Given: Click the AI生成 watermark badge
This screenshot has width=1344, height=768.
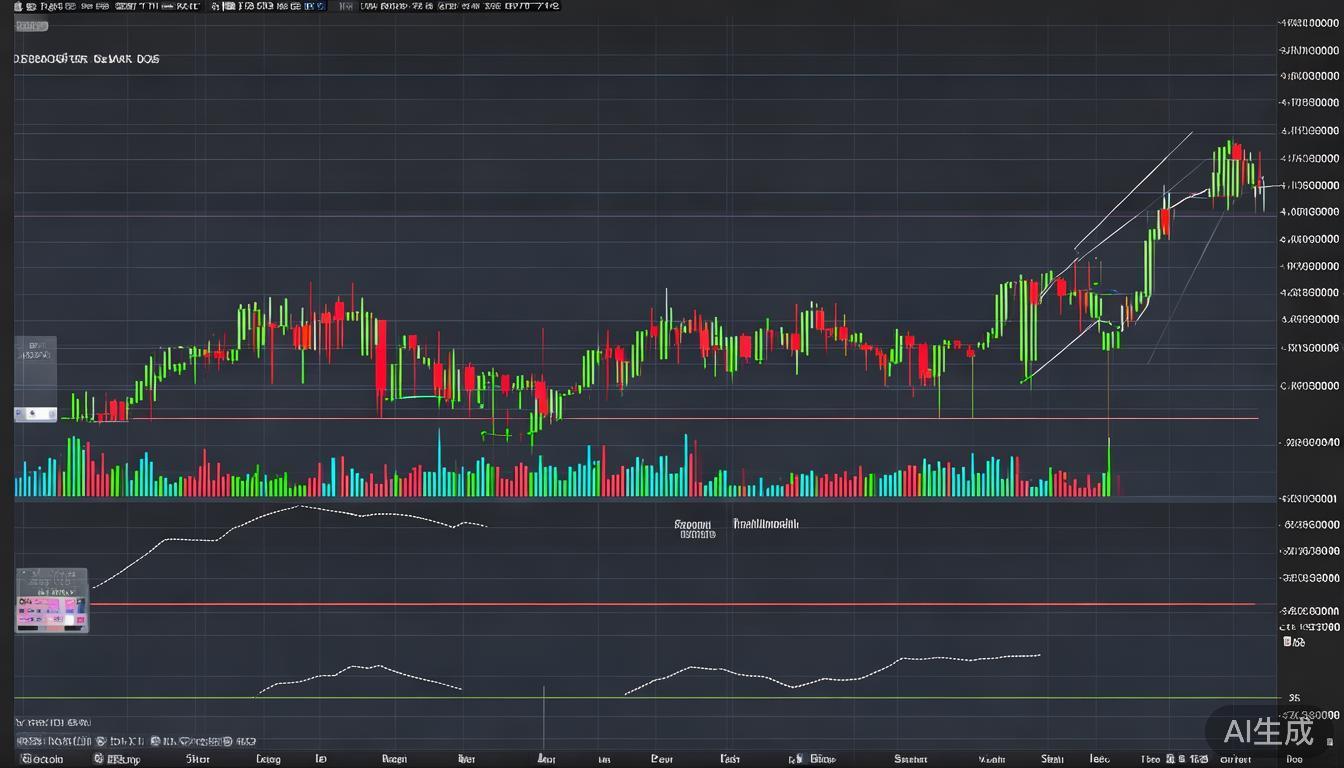Looking at the screenshot, I should (x=1268, y=731).
